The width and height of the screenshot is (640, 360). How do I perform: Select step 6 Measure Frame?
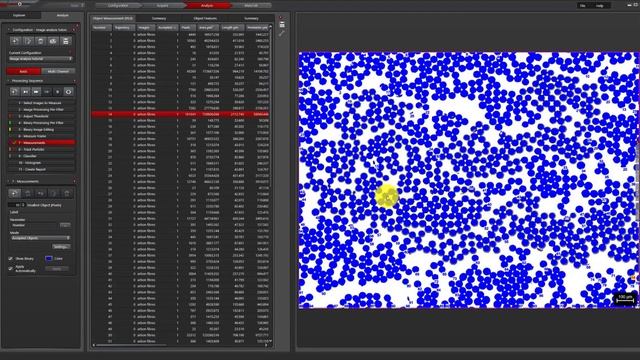pos(42,136)
